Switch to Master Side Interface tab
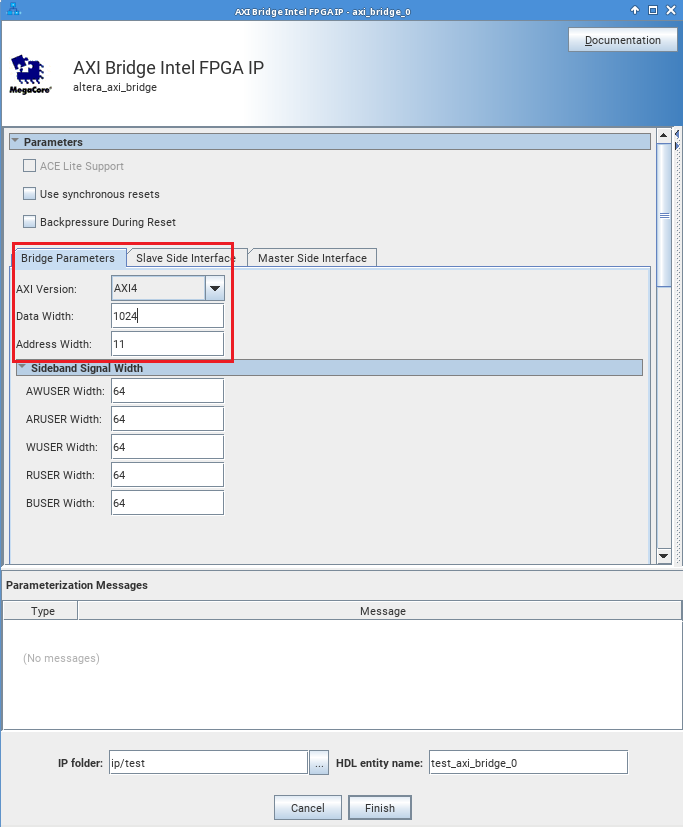This screenshot has height=827, width=683. (x=312, y=258)
